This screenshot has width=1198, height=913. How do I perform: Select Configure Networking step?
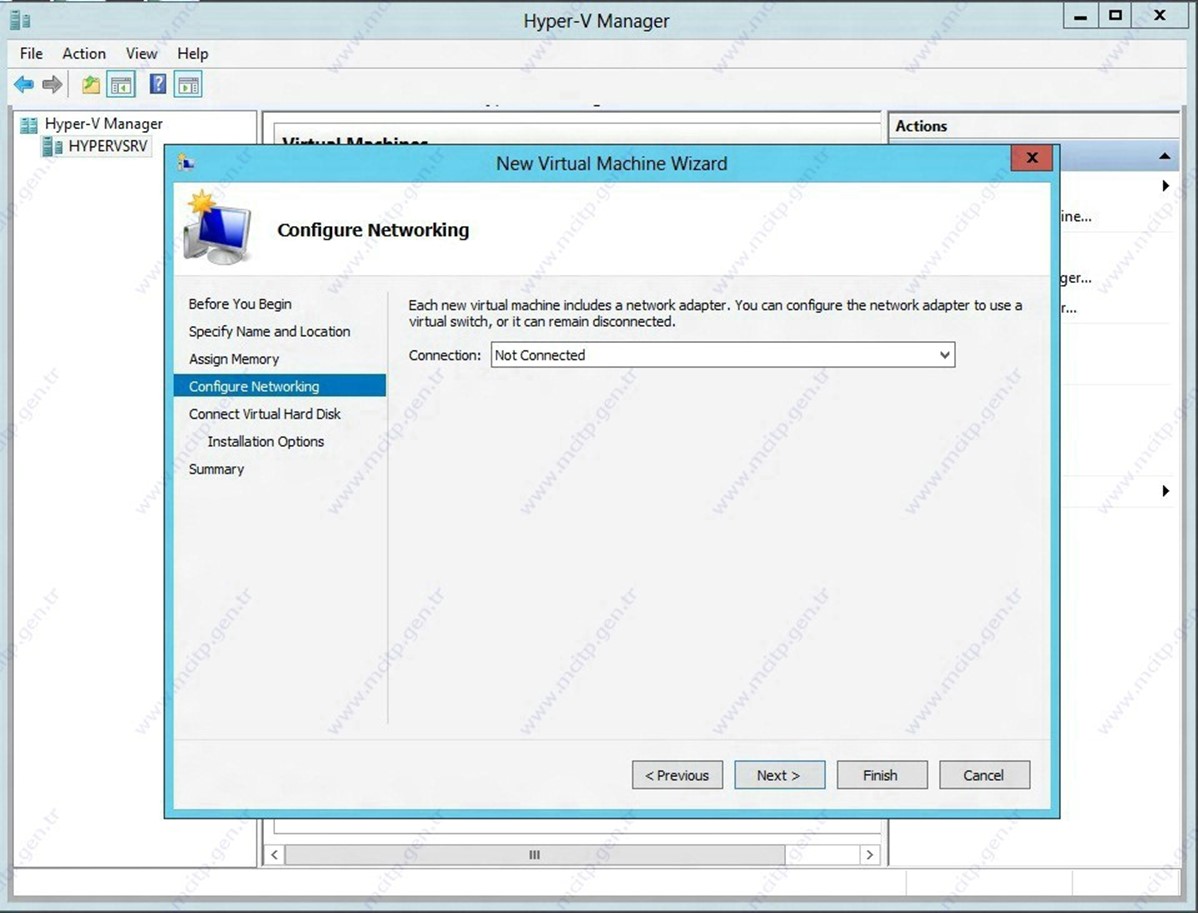pyautogui.click(x=280, y=386)
